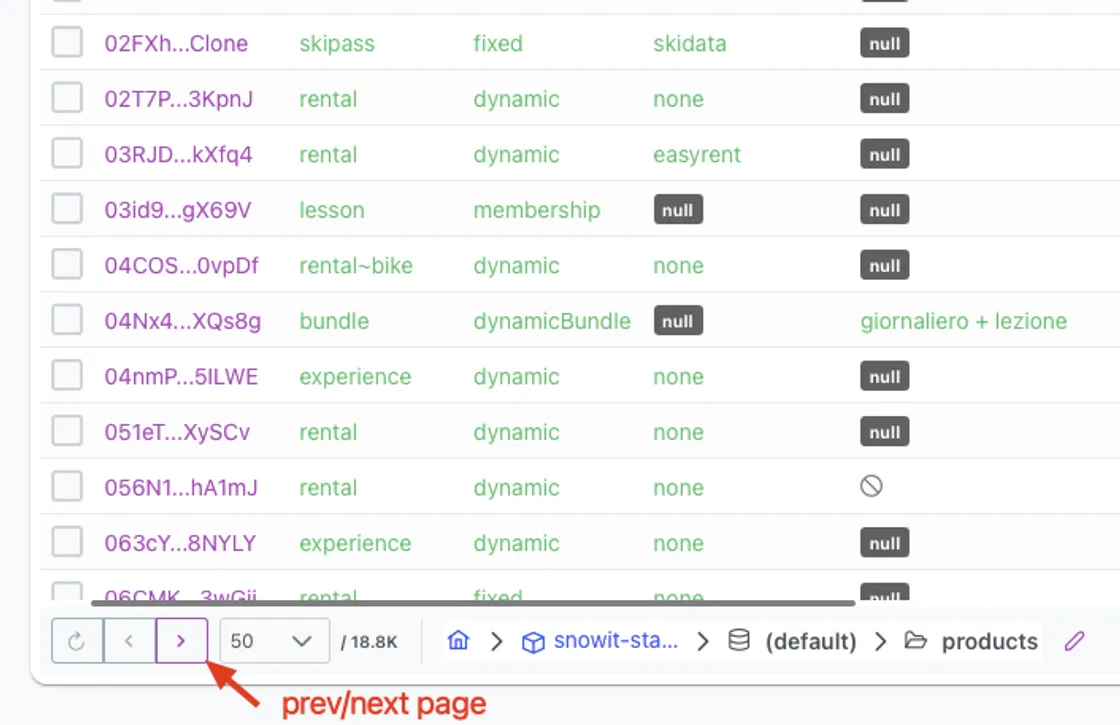Check the box for row 063cY...8NYLY
This screenshot has width=1120, height=725.
coord(67,542)
